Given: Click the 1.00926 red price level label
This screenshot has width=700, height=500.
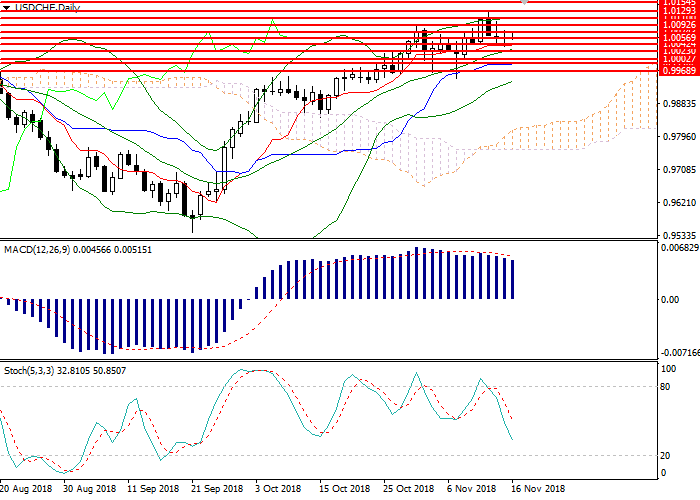Looking at the screenshot, I should [x=680, y=25].
